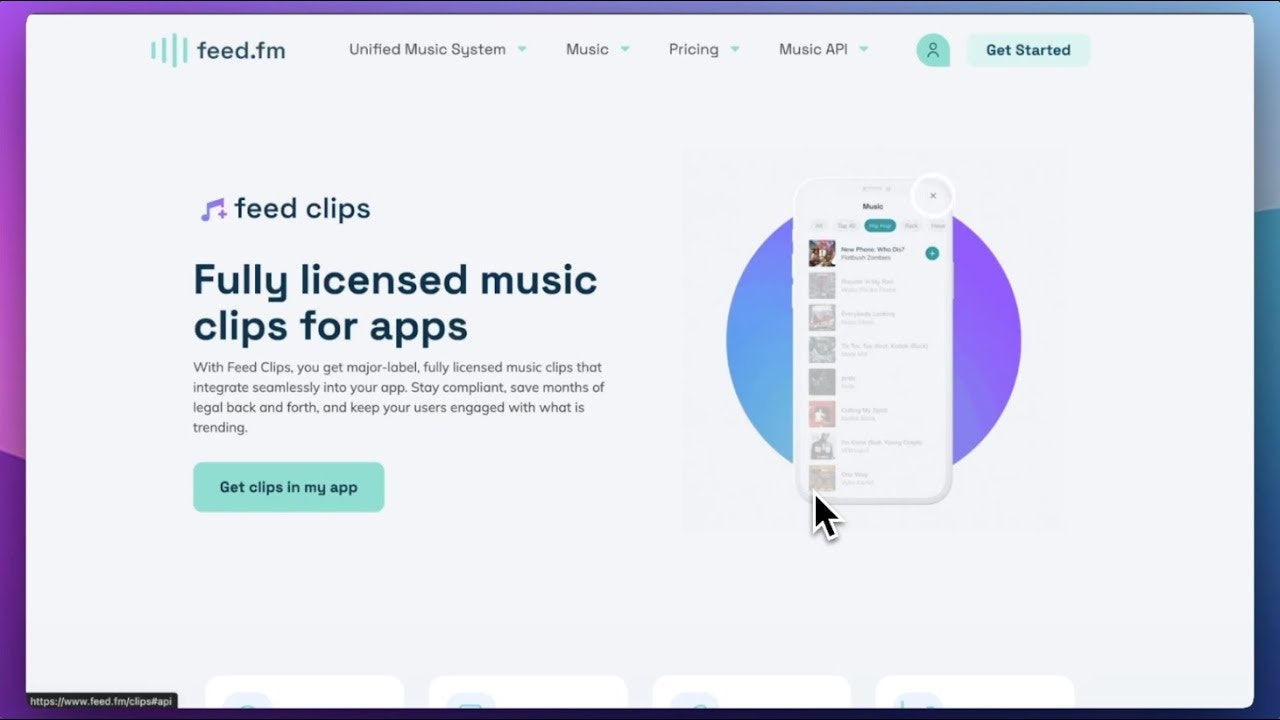The image size is (1280, 720).
Task: Open the Unified Music System menu item
Action: (427, 49)
